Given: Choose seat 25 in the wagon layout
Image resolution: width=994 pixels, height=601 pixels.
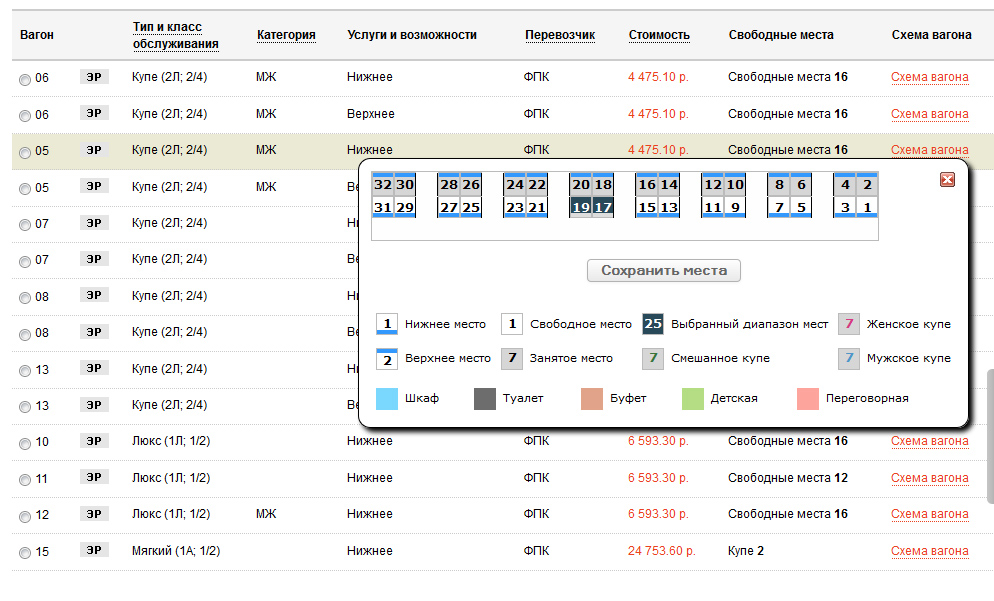Looking at the screenshot, I should [x=471, y=208].
